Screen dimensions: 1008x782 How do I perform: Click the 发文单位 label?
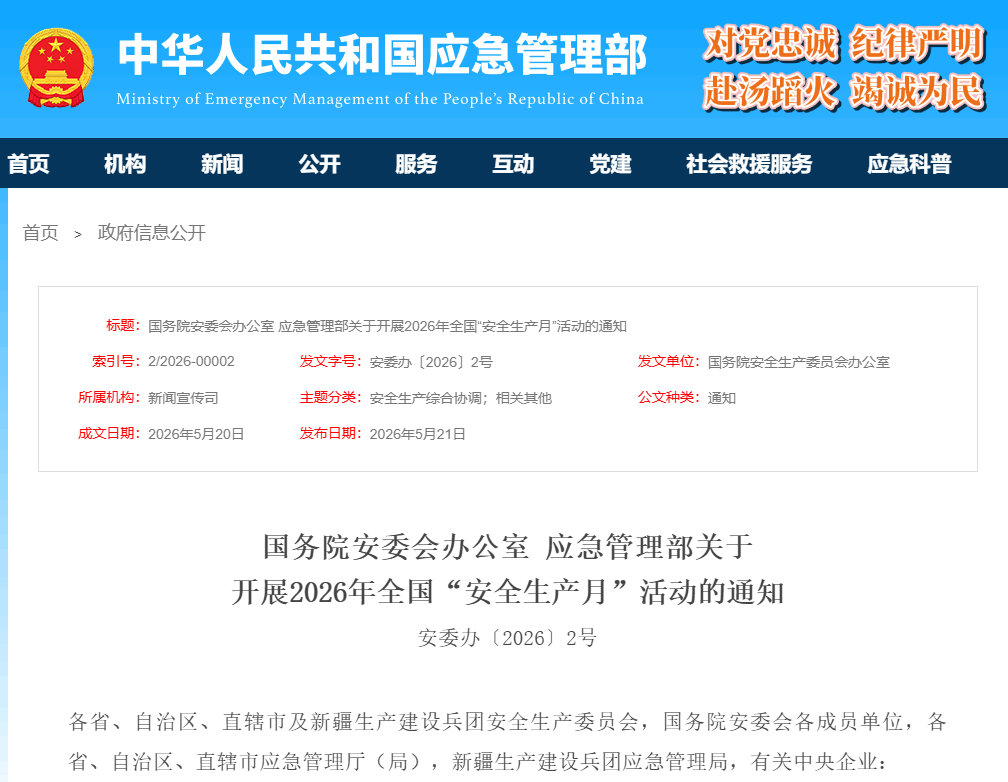pos(669,361)
